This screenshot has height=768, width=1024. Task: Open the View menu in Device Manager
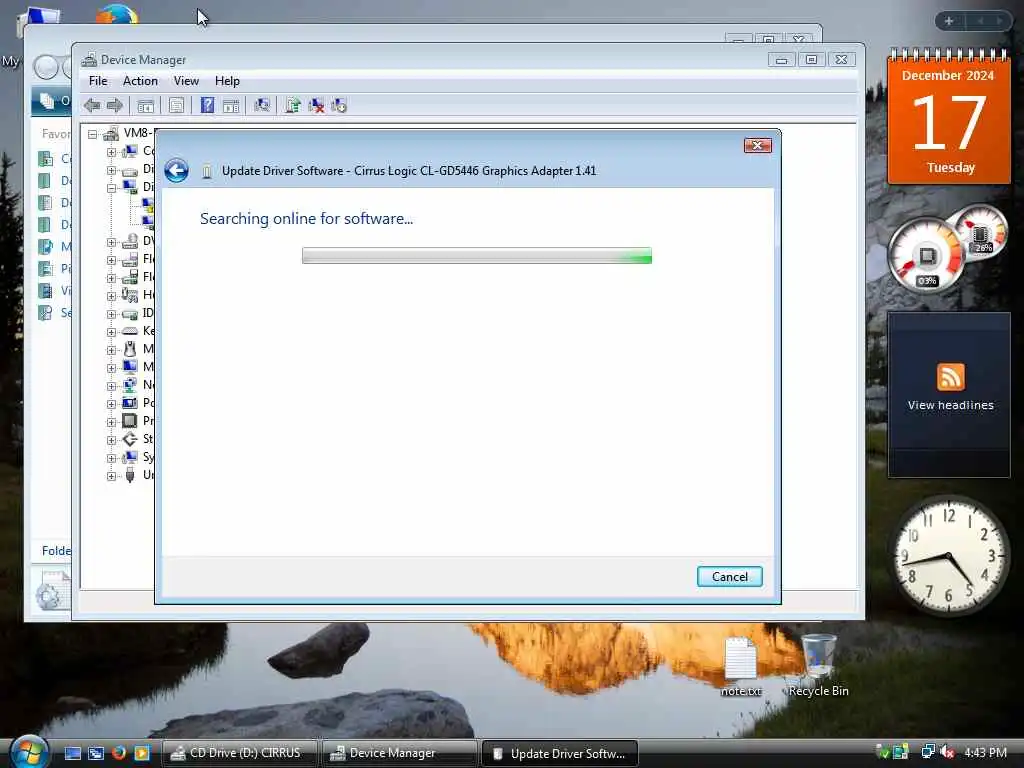(186, 81)
